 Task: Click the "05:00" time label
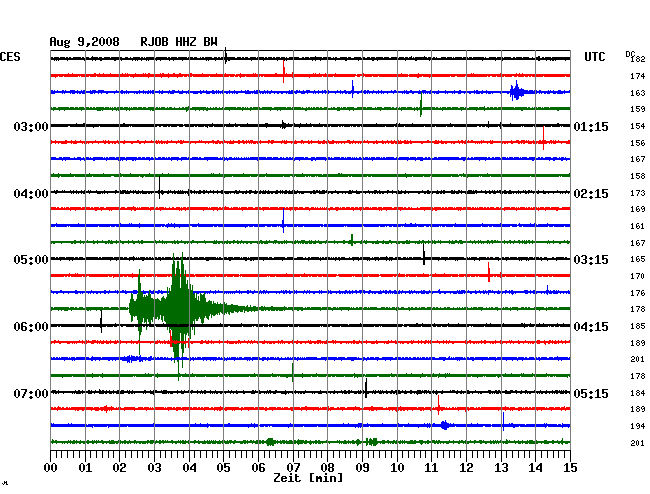click(x=31, y=260)
